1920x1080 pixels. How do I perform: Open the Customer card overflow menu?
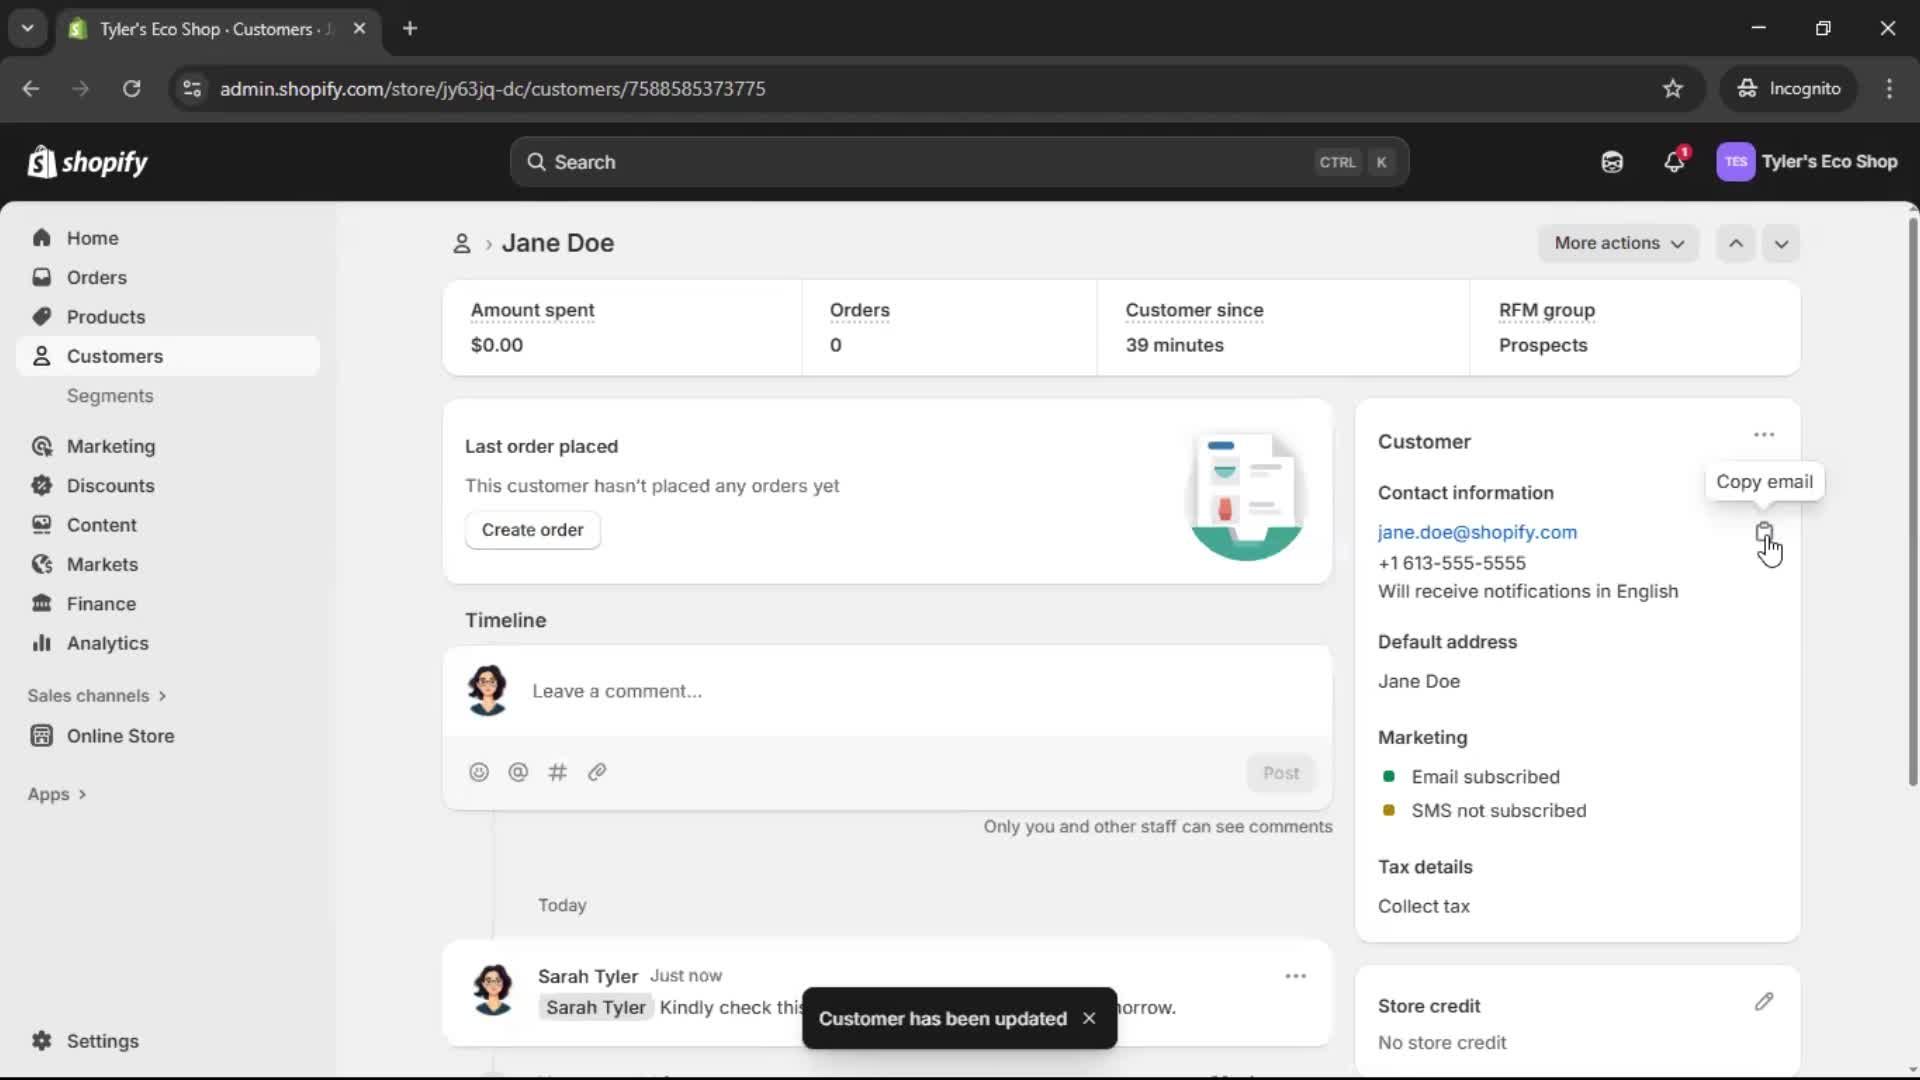[1764, 434]
